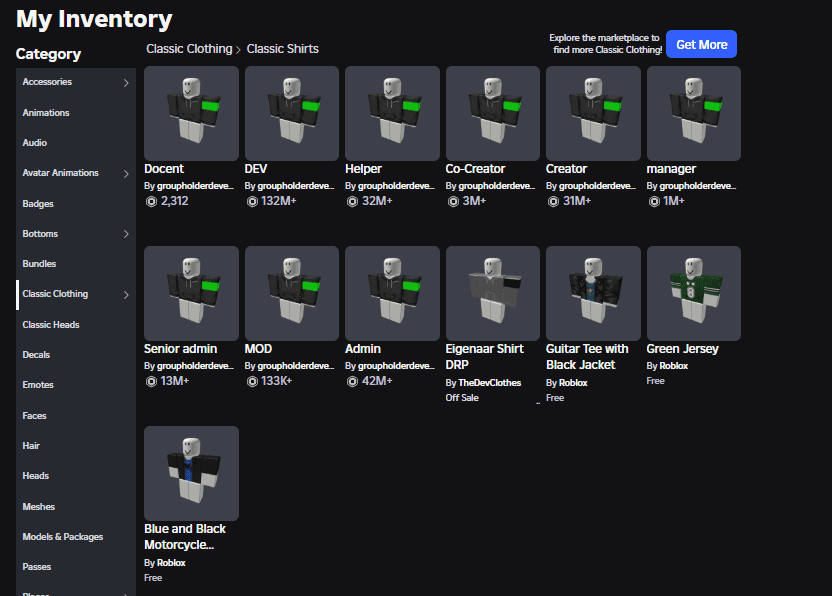The width and height of the screenshot is (832, 596).
Task: Select the Badges category
Action: point(76,204)
